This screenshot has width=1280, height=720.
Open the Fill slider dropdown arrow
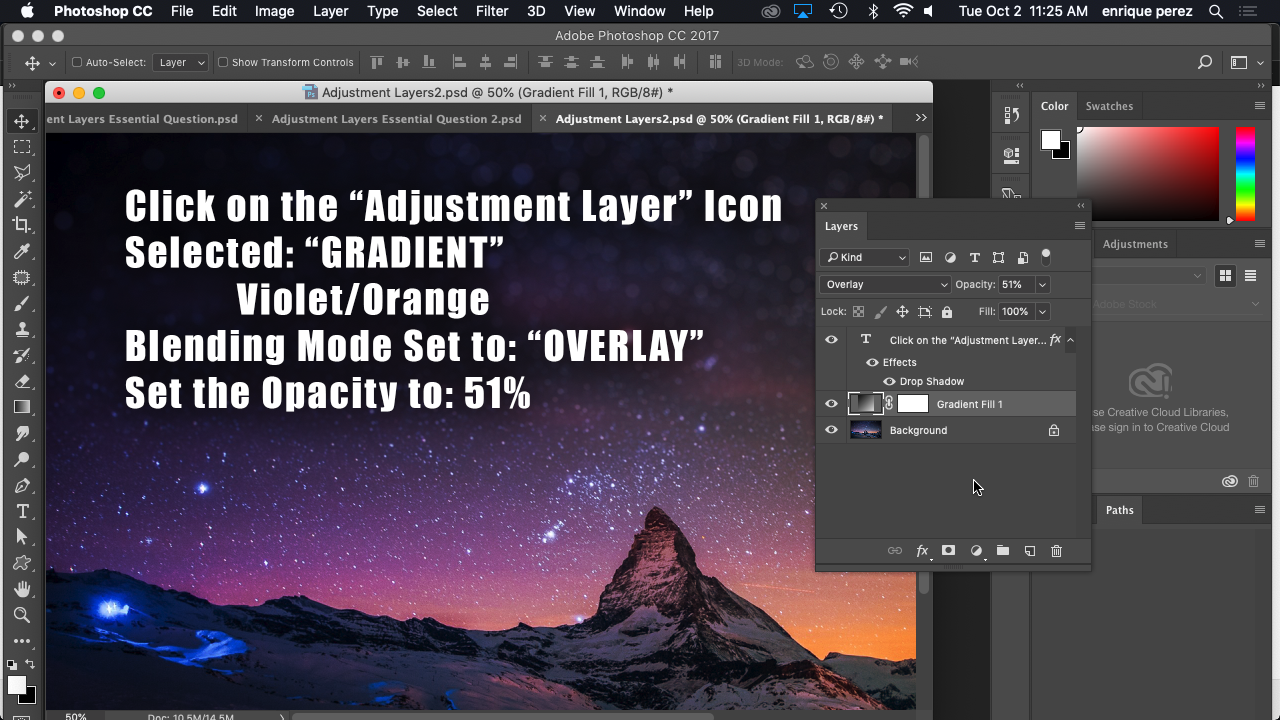click(1042, 312)
